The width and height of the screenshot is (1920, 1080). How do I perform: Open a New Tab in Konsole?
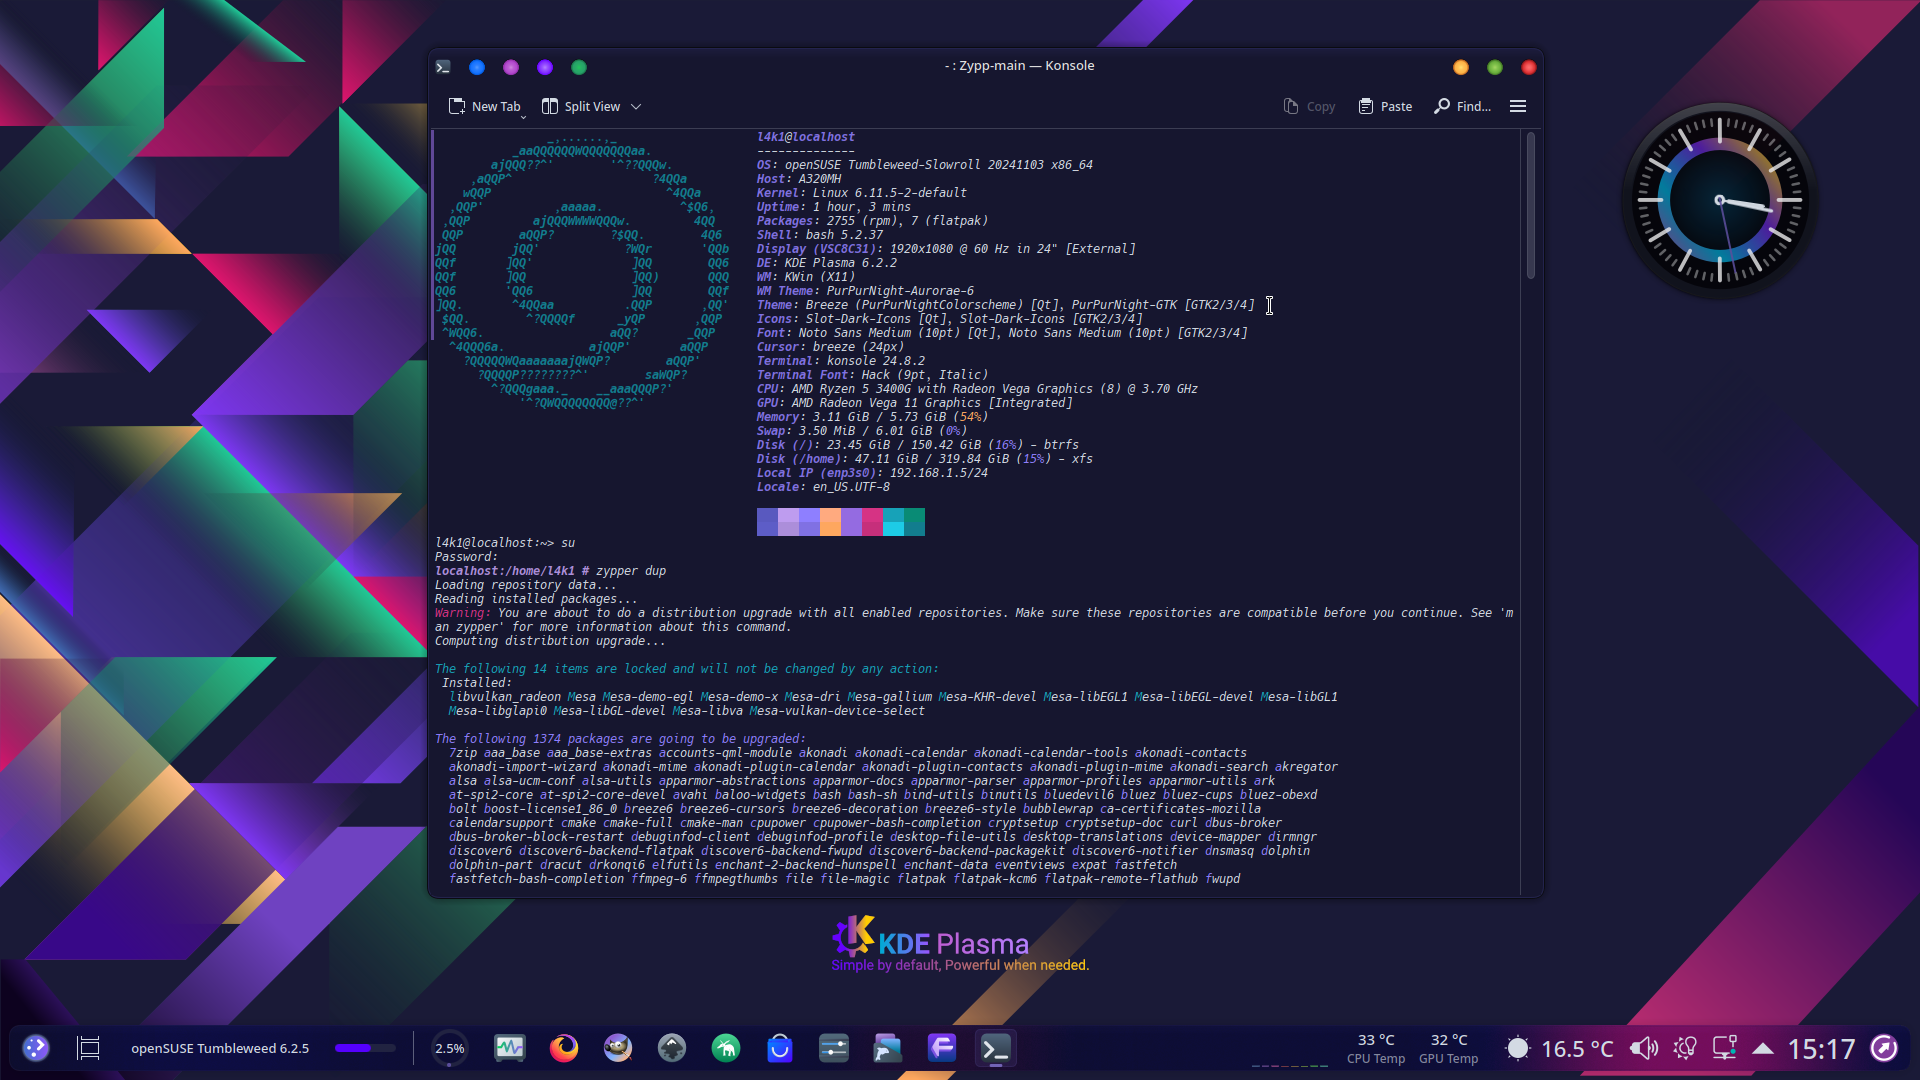tap(484, 106)
